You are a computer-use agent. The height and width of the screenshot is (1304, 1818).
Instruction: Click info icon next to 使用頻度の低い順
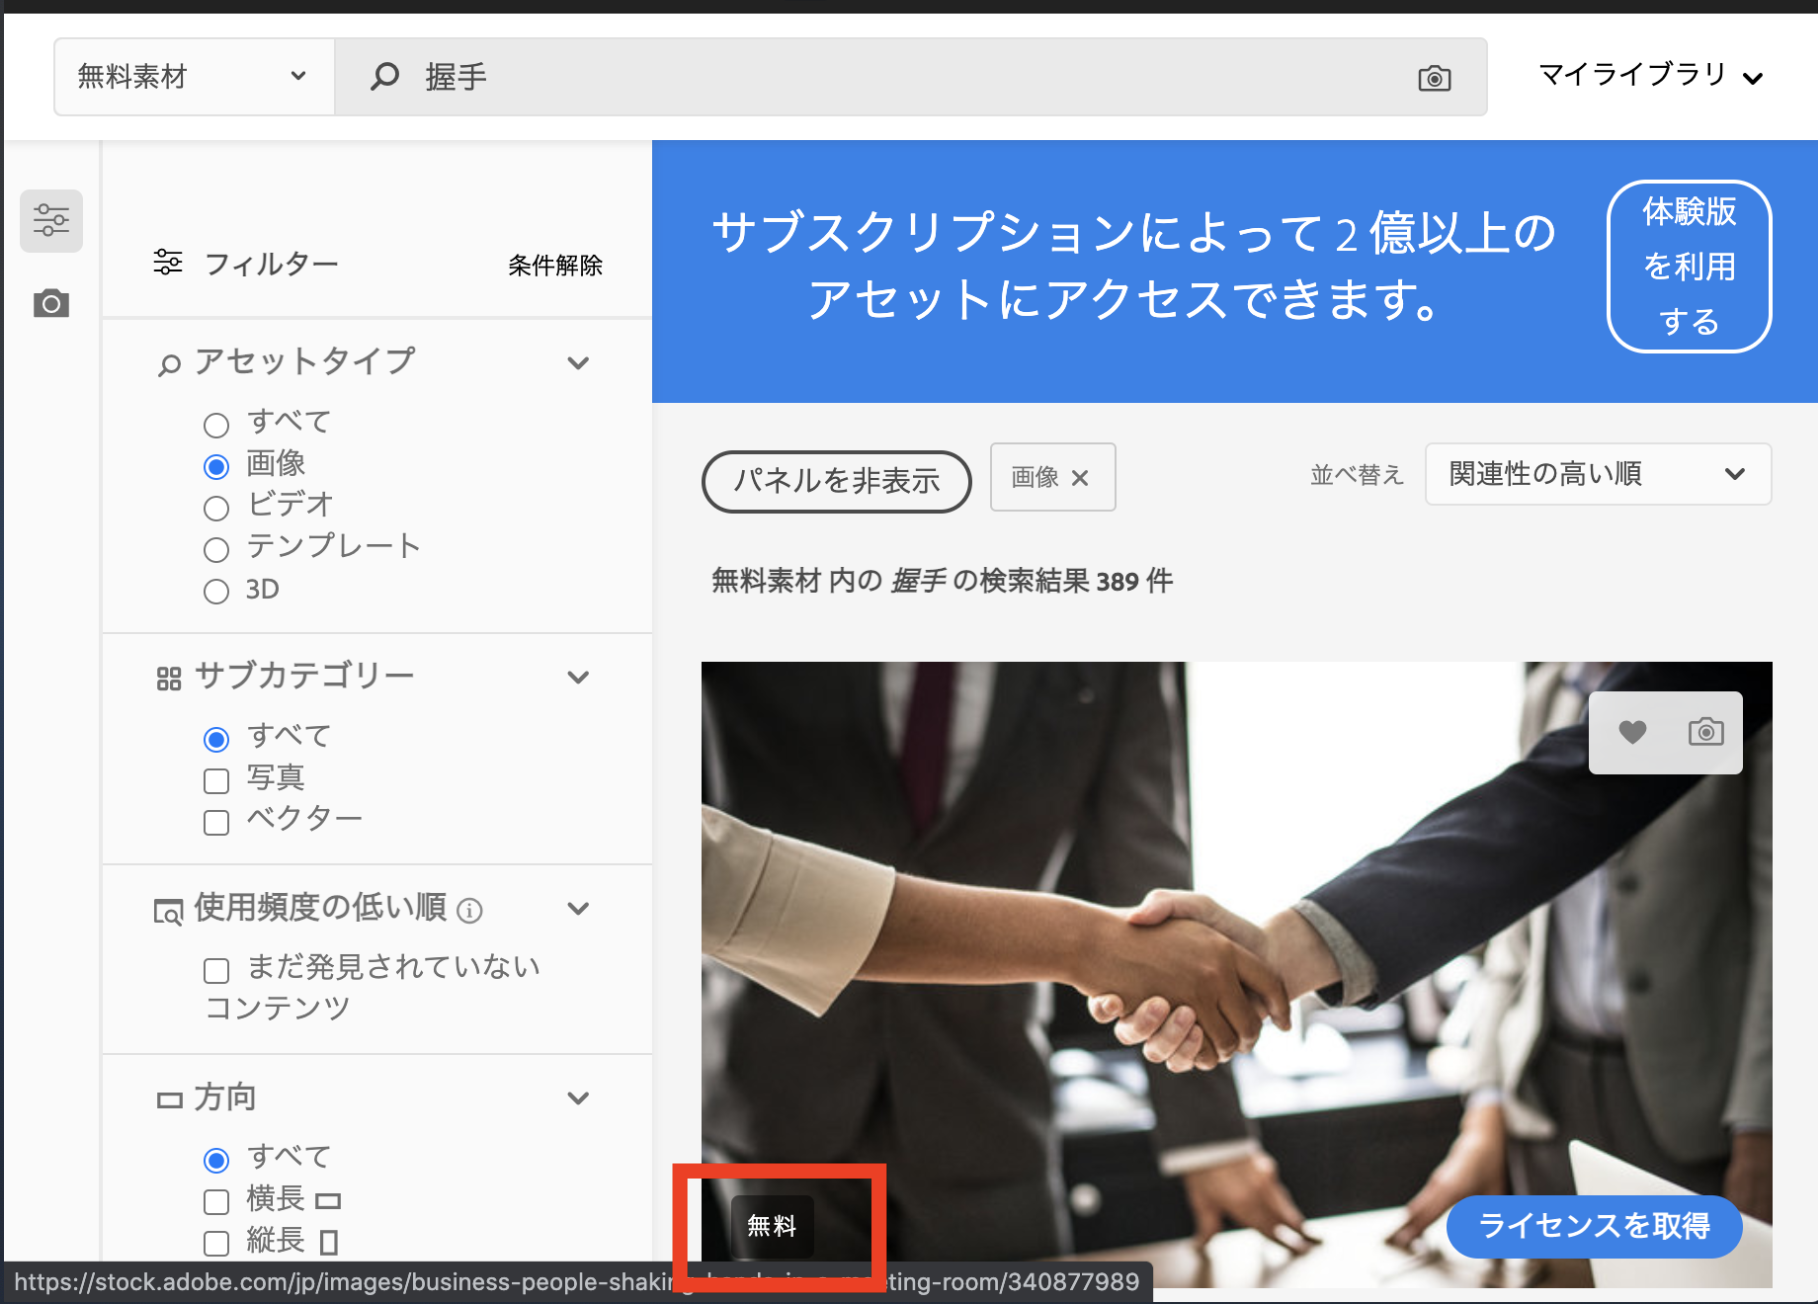tap(469, 910)
